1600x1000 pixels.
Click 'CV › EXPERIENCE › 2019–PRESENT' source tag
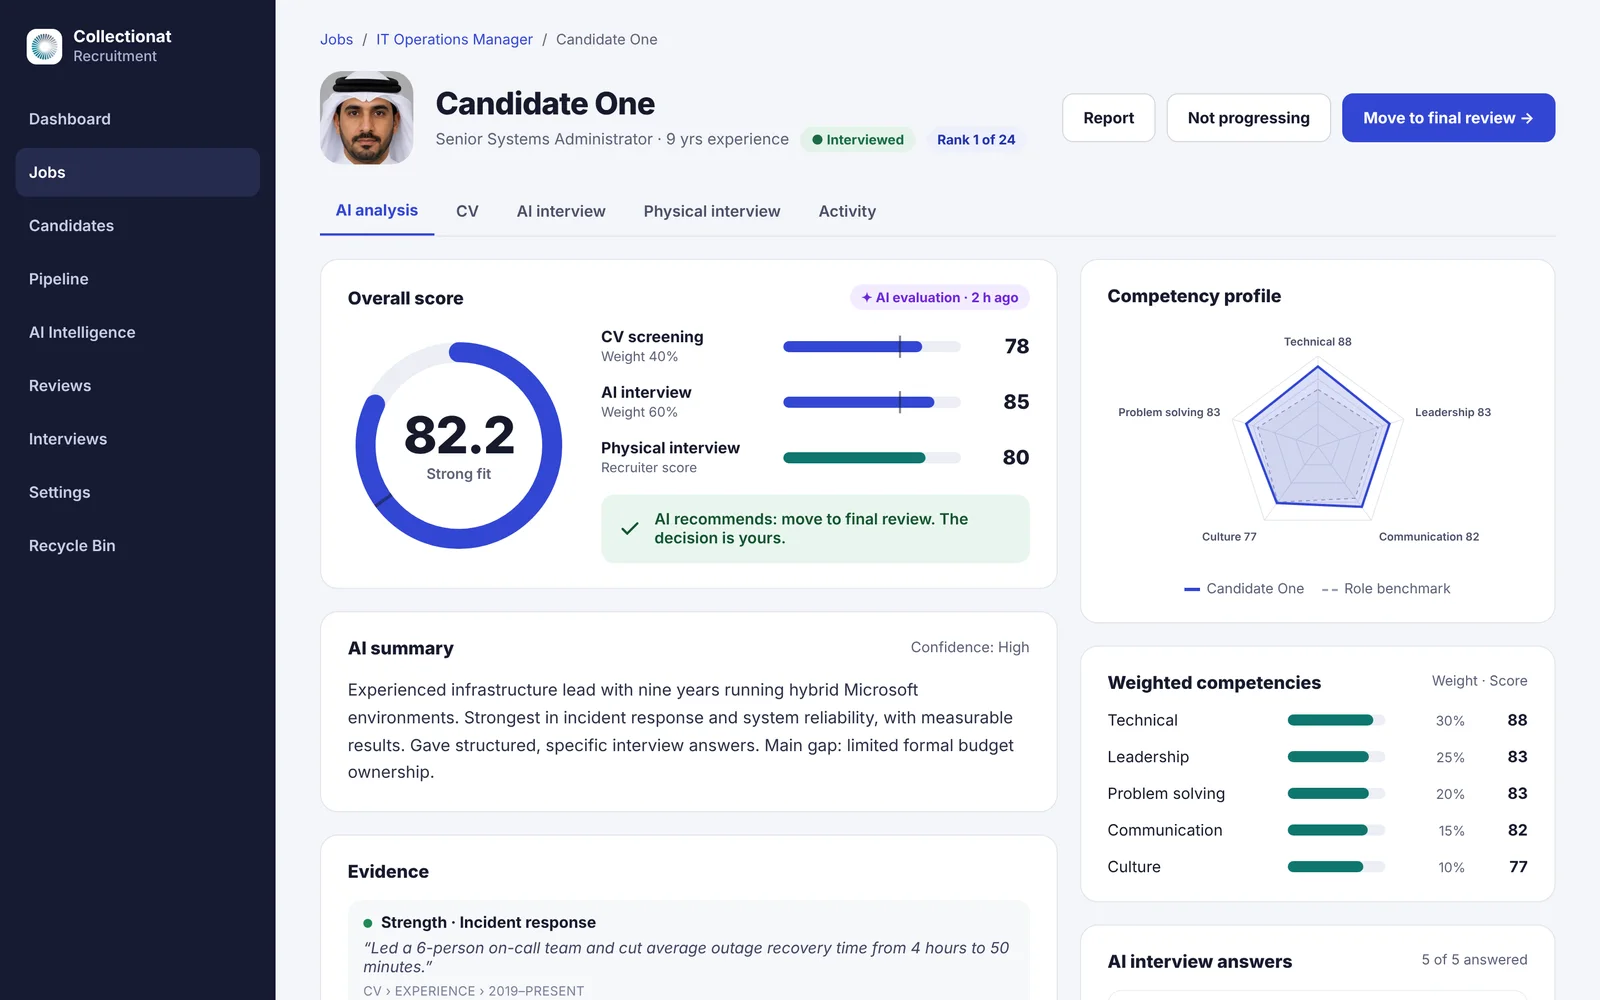474,991
